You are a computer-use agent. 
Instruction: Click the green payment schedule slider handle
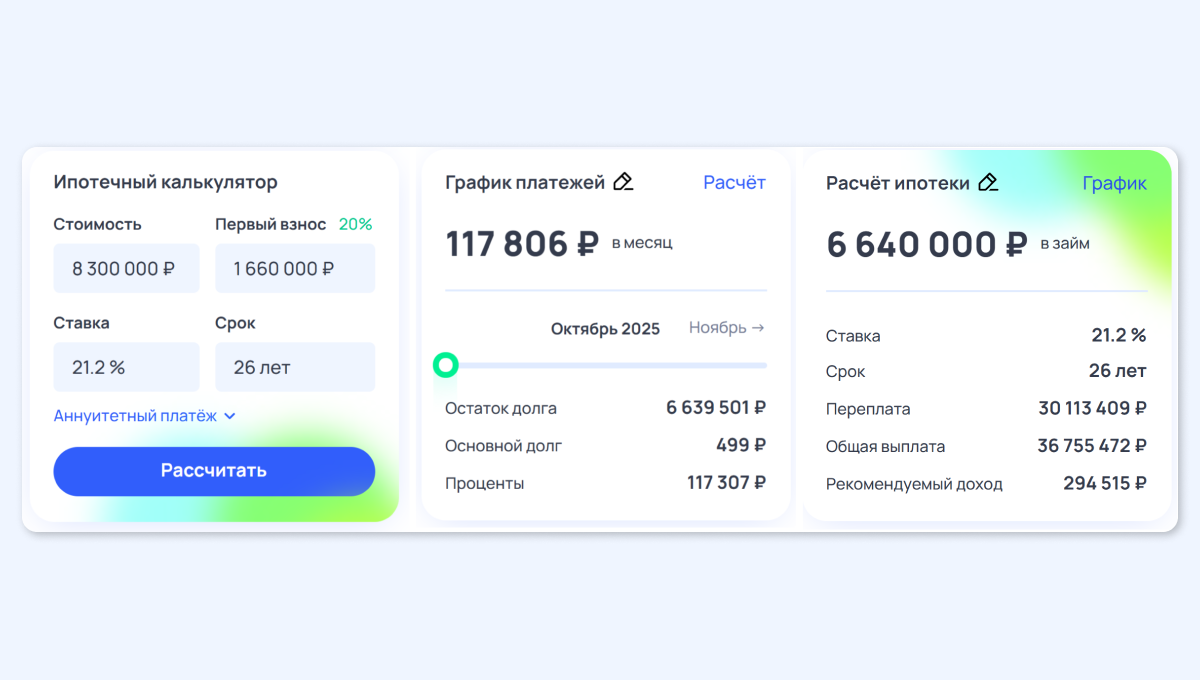point(446,365)
